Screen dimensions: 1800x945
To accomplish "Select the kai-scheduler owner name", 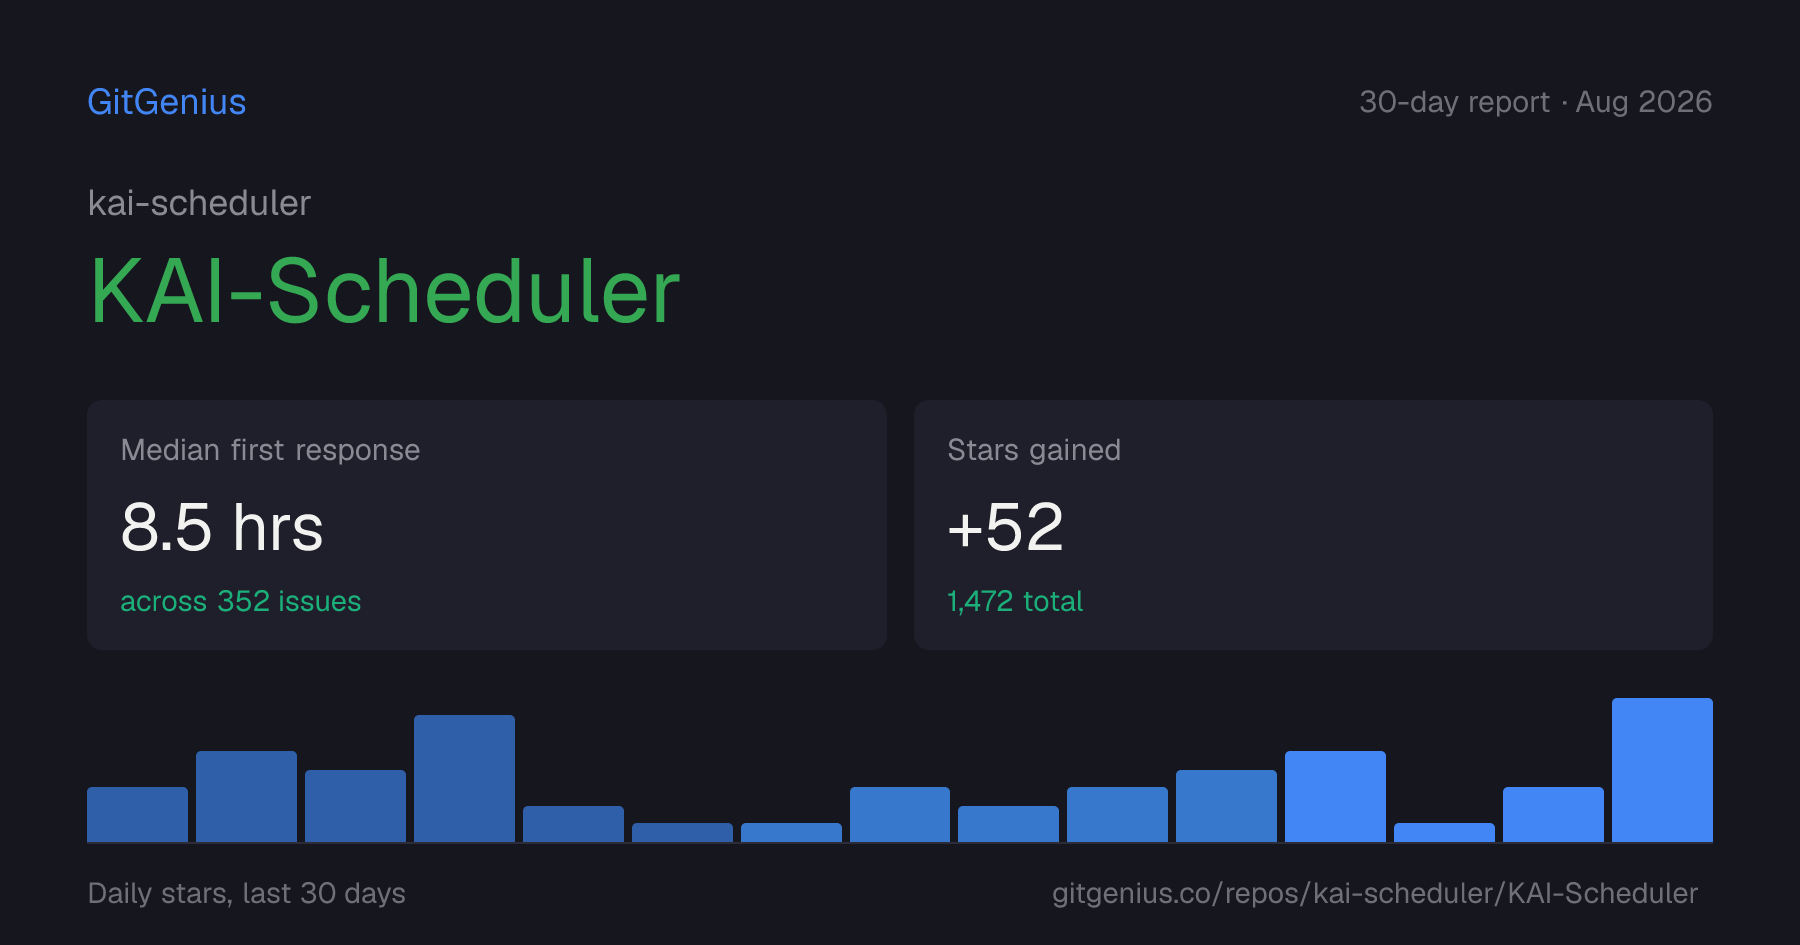I will point(199,203).
